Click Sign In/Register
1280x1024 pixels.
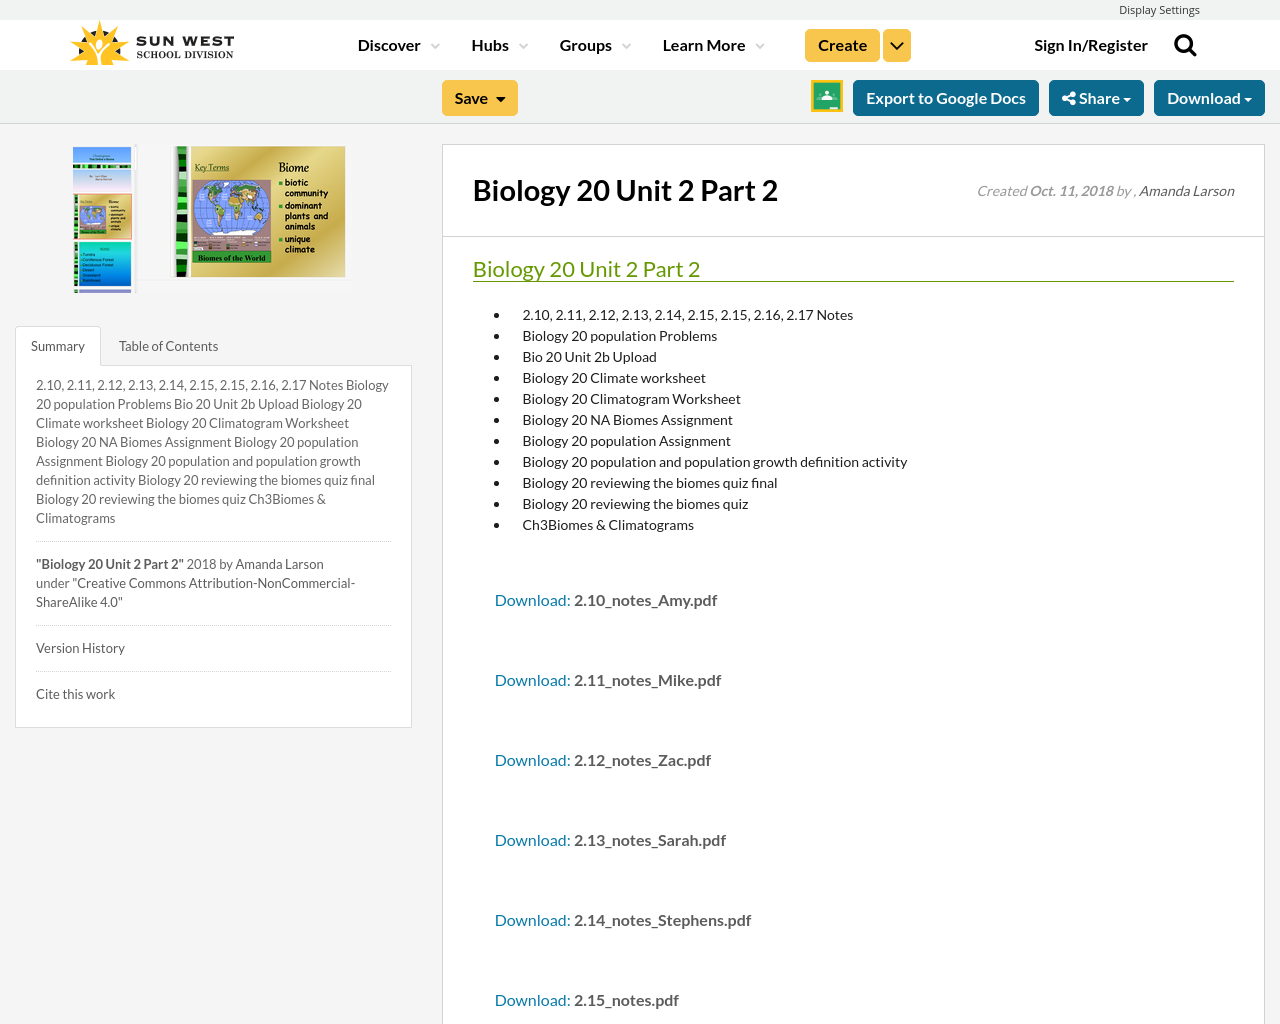click(x=1090, y=44)
